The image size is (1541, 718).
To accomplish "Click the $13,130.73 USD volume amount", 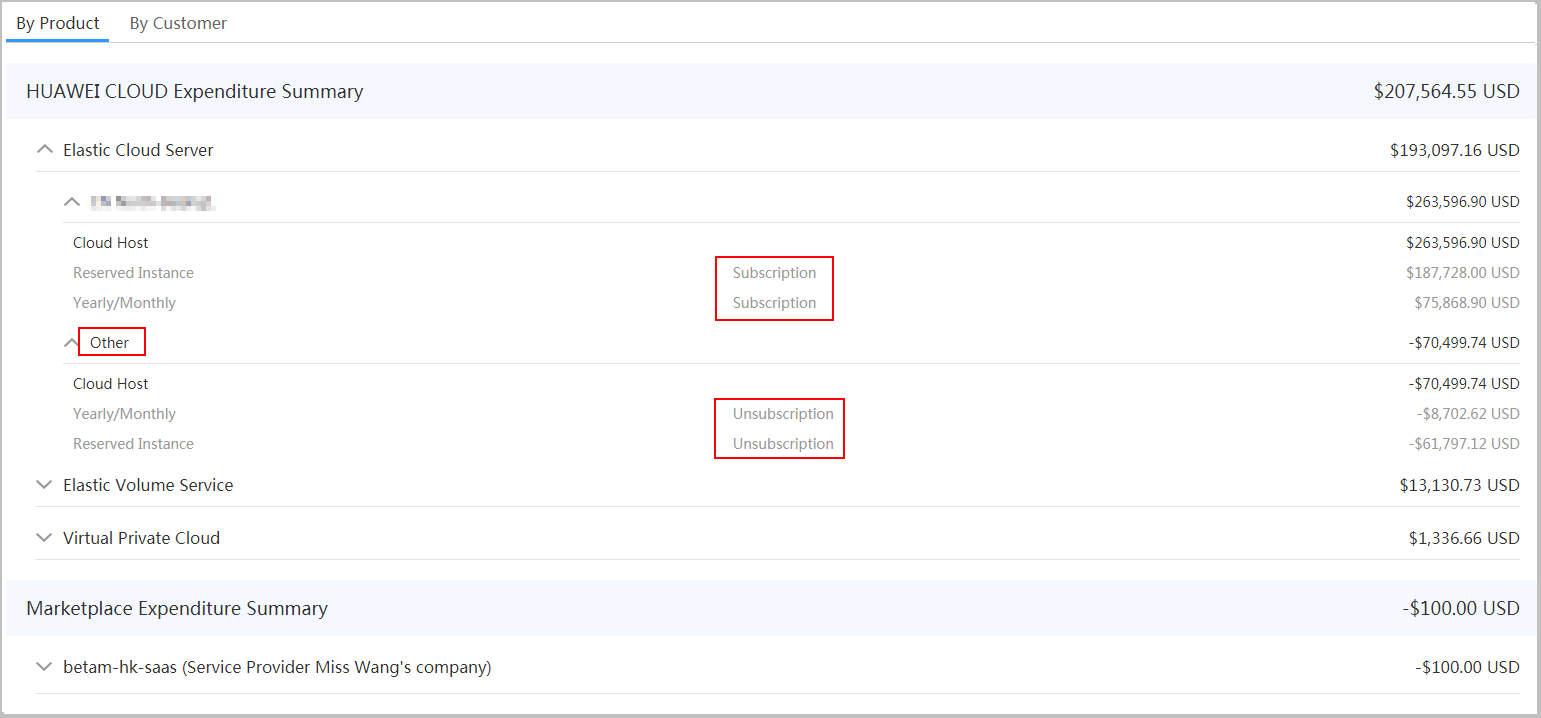I will (x=1459, y=486).
